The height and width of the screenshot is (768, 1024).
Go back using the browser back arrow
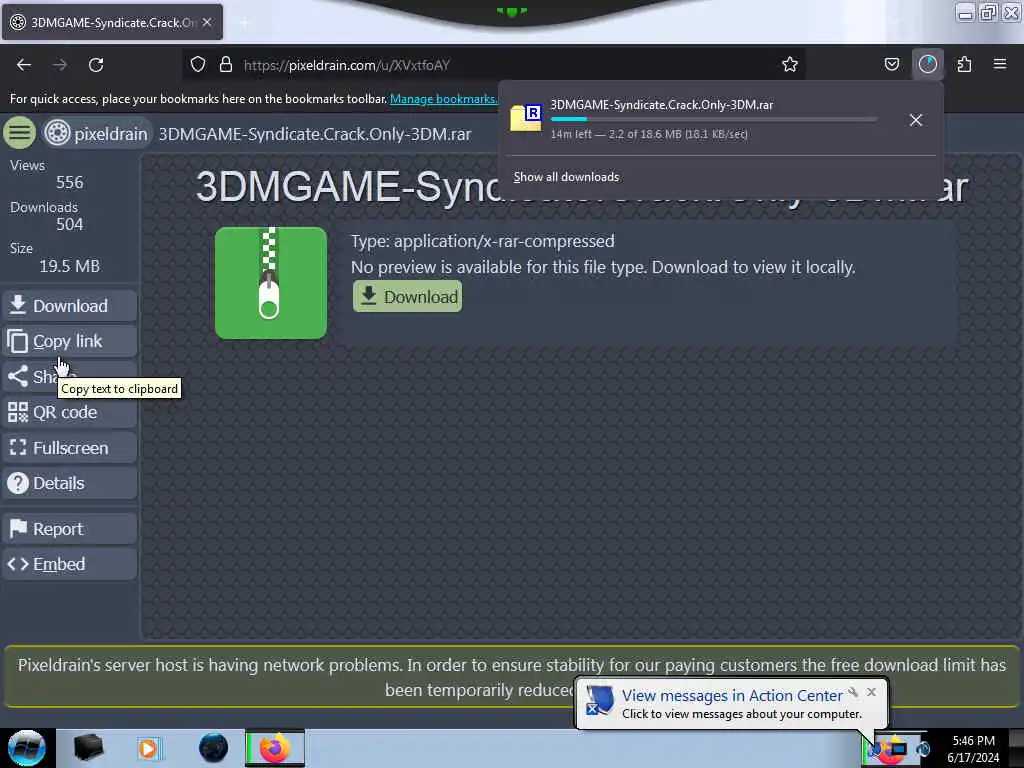[x=24, y=65]
